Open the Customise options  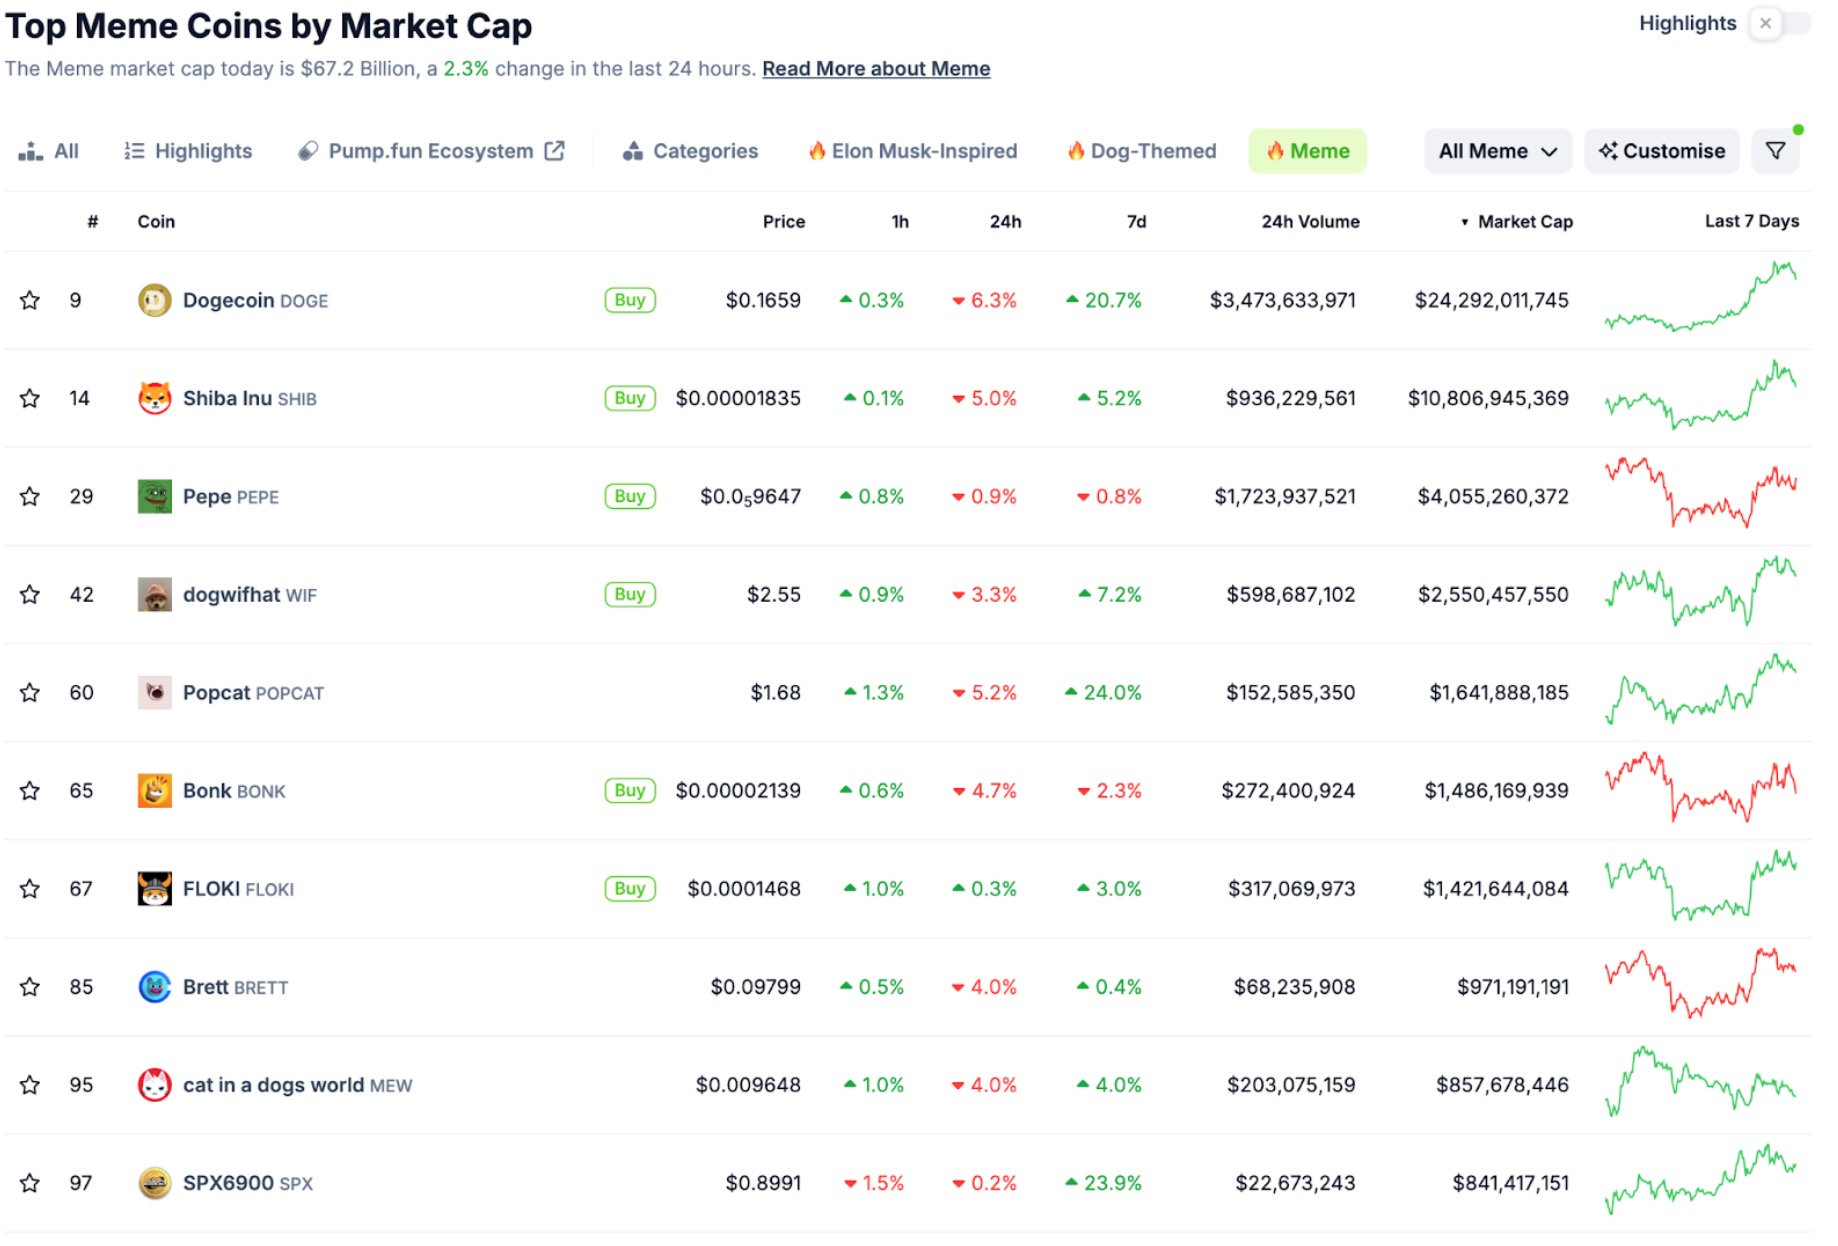click(x=1661, y=151)
